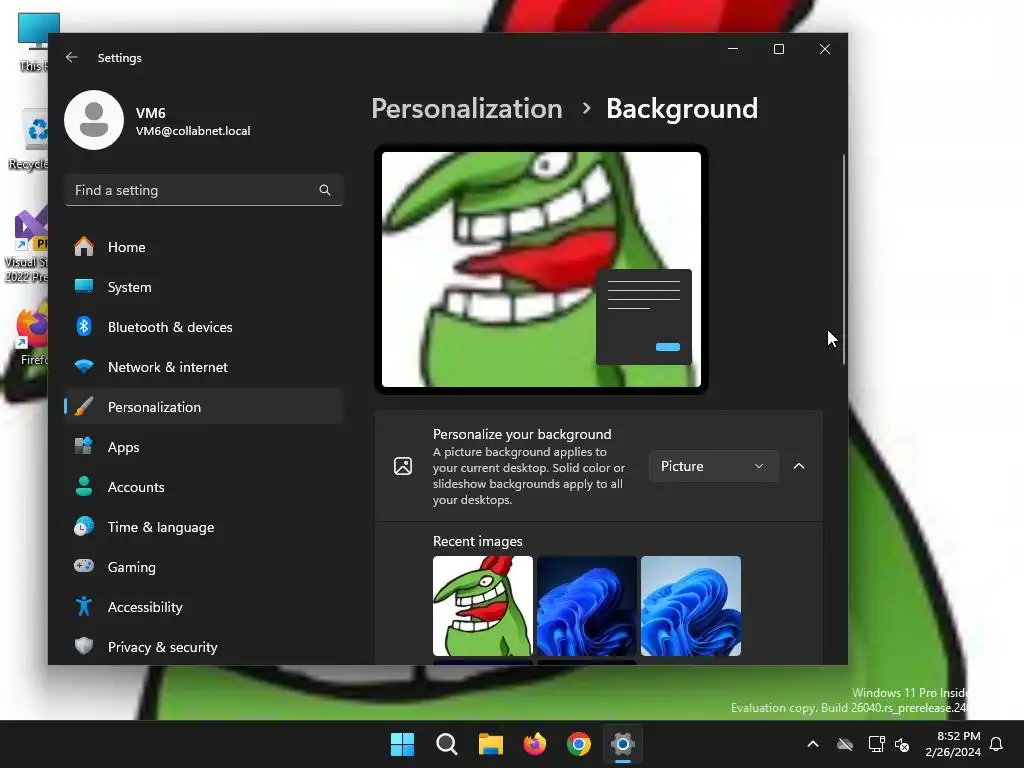1024x768 pixels.
Task: Maximize the Settings window
Action: (x=778, y=49)
